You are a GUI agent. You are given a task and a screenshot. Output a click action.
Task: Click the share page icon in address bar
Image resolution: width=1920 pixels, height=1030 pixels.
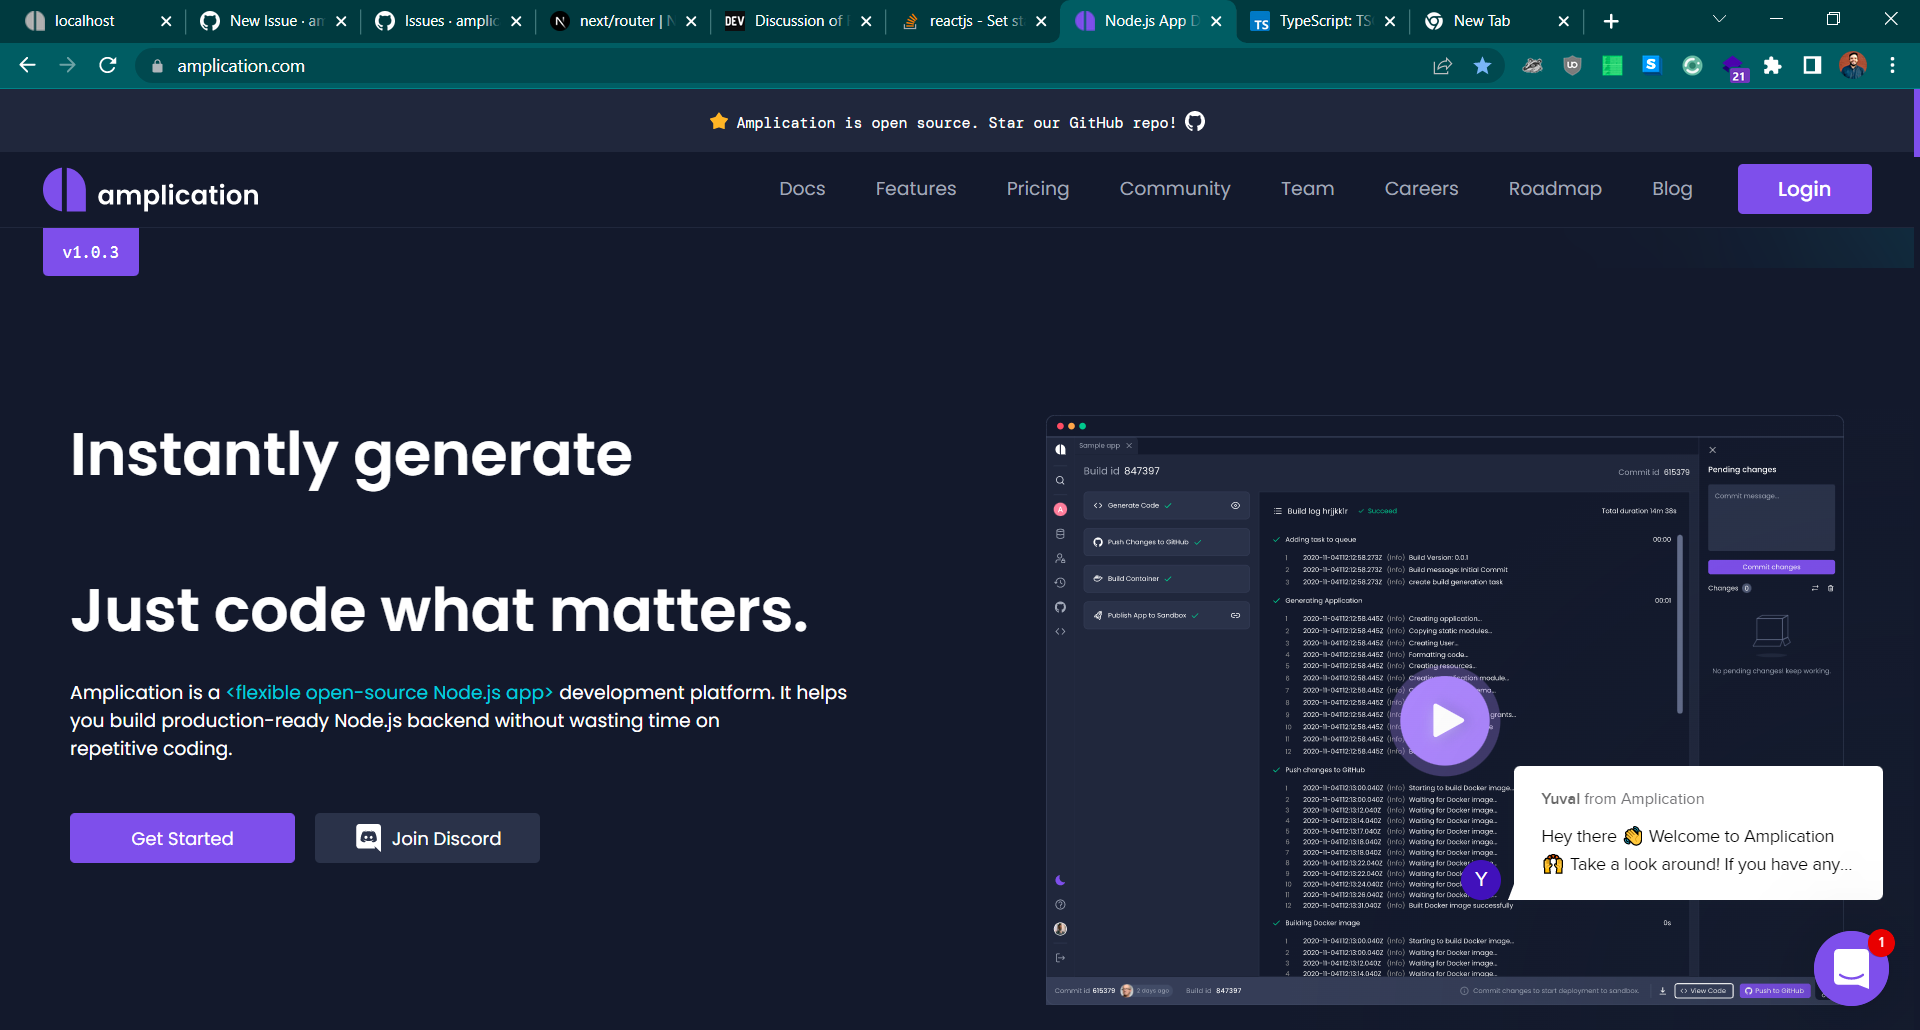coord(1442,66)
